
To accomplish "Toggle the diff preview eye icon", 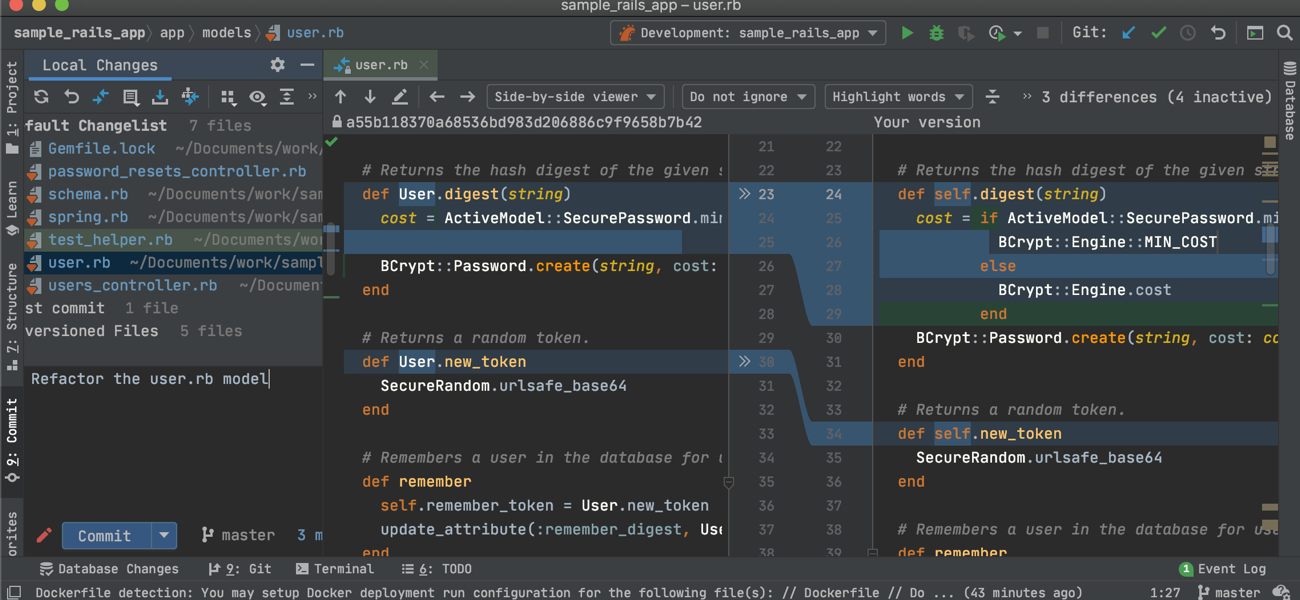I will pyautogui.click(x=257, y=97).
